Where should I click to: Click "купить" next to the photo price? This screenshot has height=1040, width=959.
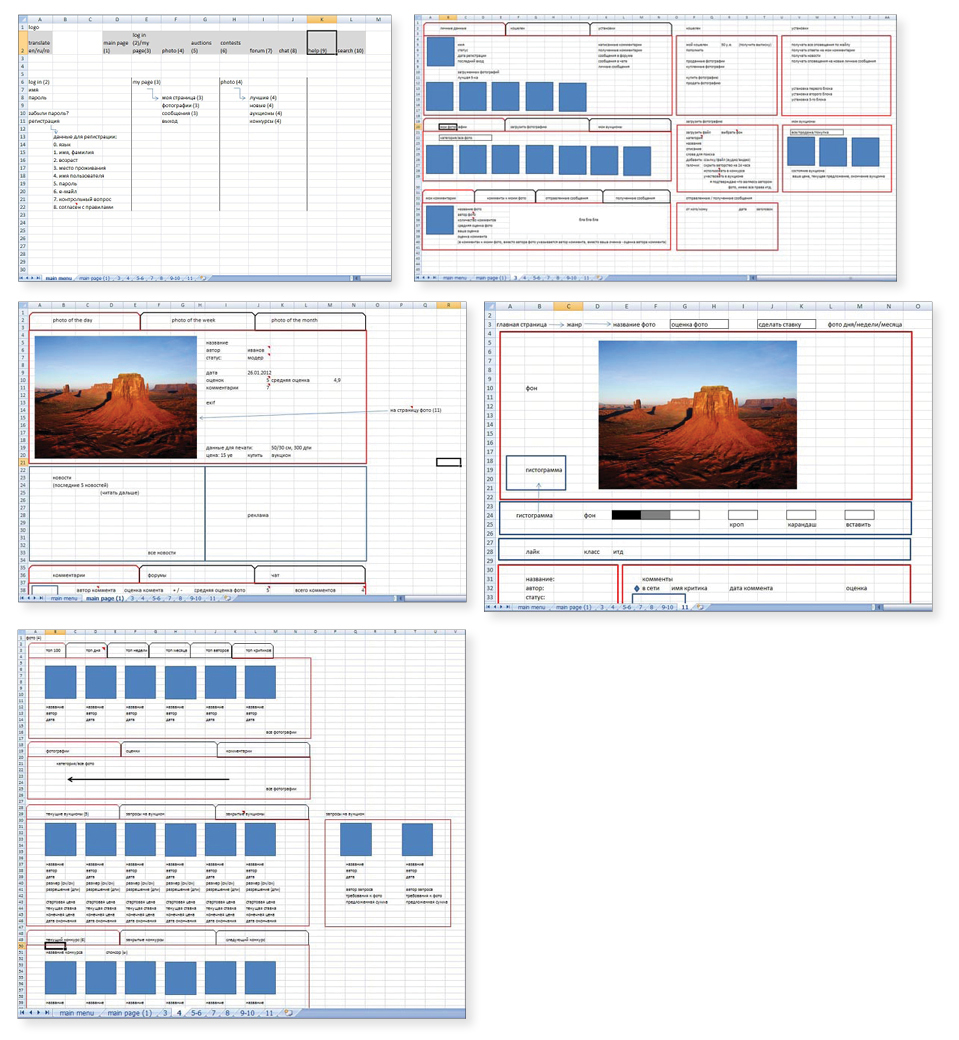tap(254, 454)
